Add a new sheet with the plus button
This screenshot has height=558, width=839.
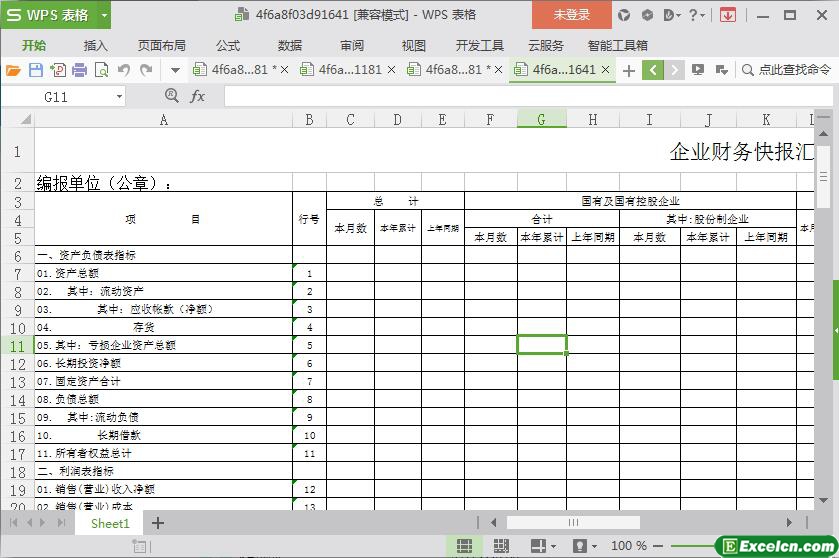158,523
